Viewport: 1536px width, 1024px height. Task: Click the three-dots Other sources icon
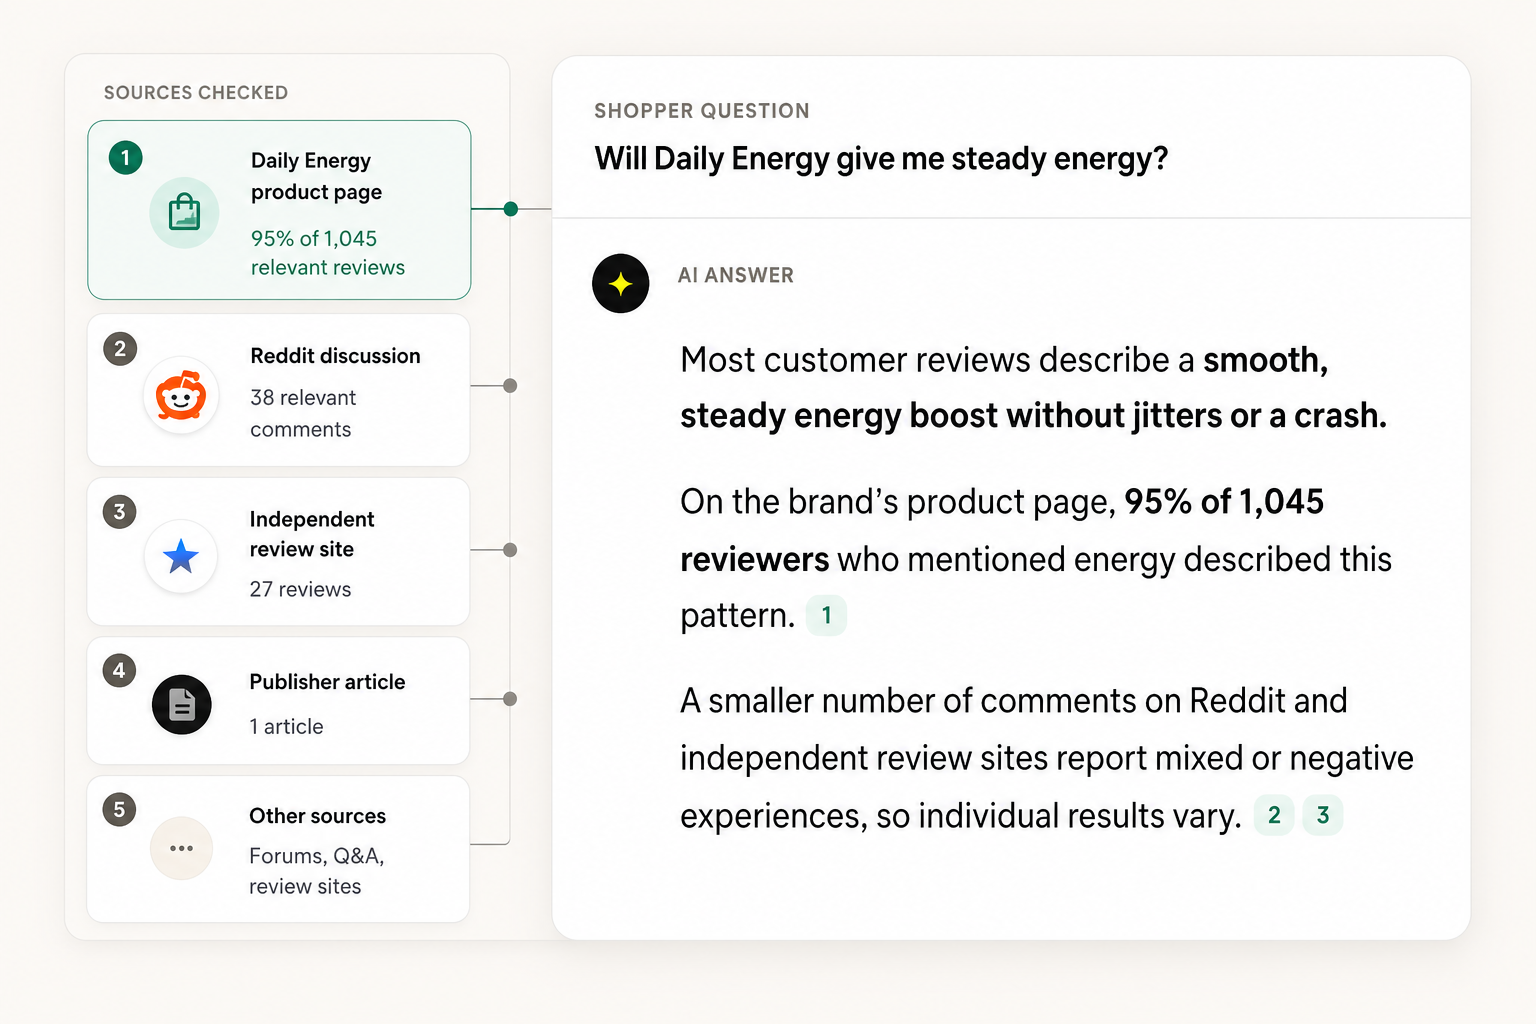181,848
